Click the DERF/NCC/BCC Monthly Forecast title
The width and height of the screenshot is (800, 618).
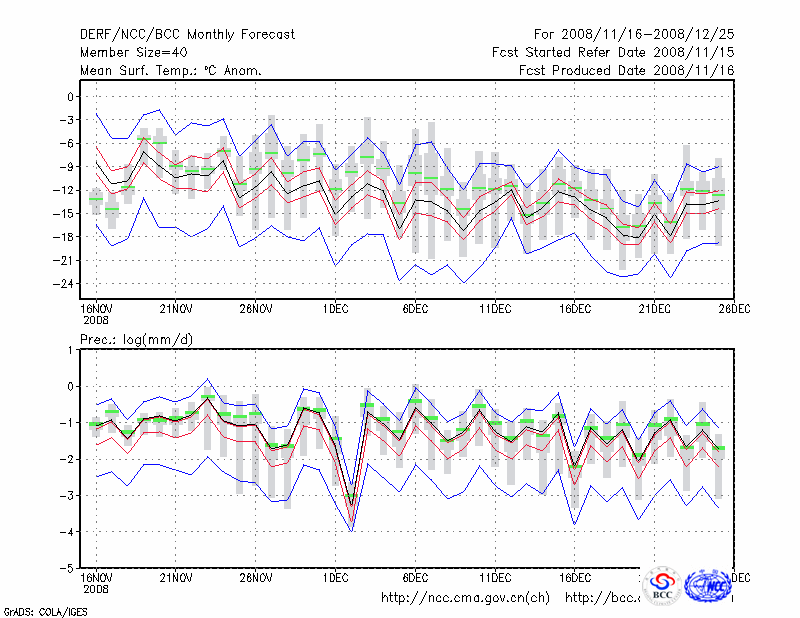[187, 34]
